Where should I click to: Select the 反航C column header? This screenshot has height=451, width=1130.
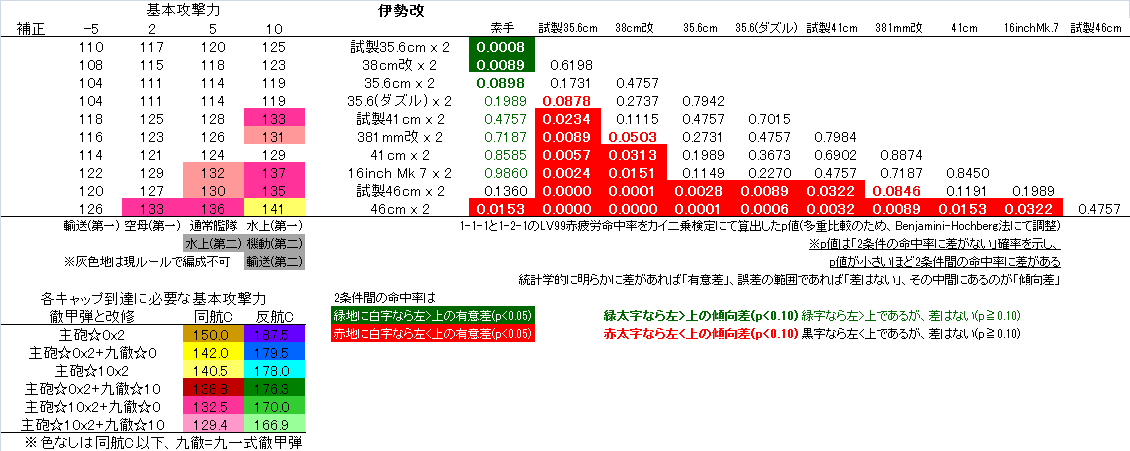(272, 316)
